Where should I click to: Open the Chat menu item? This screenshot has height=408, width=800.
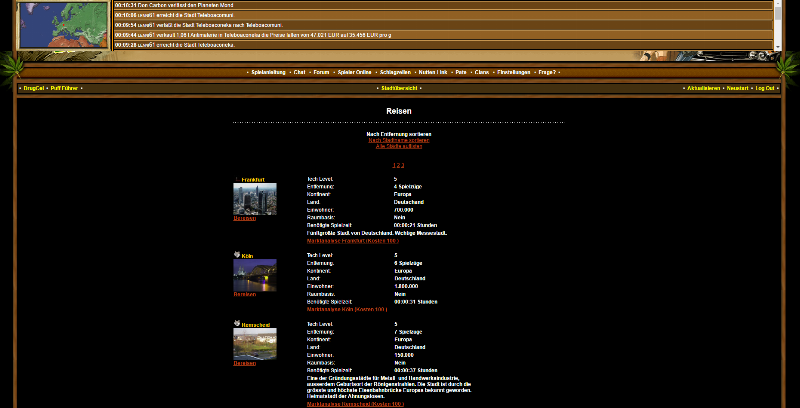[299, 72]
